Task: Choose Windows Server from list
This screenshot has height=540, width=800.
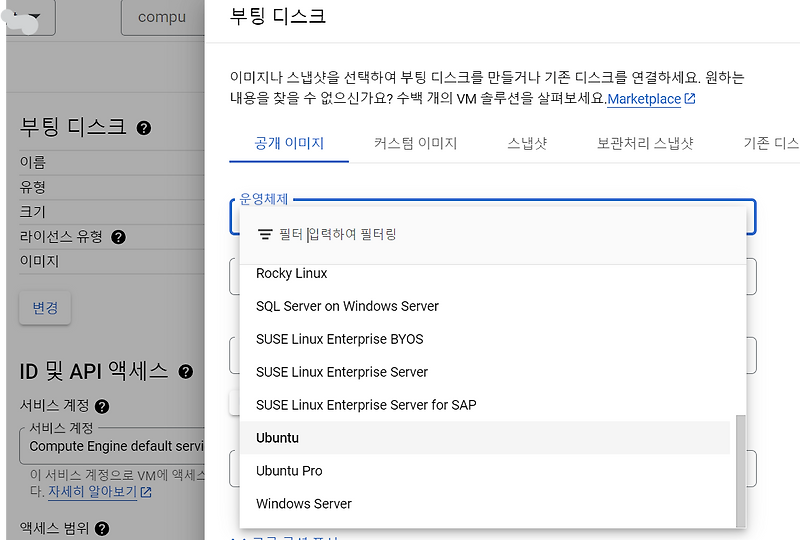Action: (x=485, y=504)
